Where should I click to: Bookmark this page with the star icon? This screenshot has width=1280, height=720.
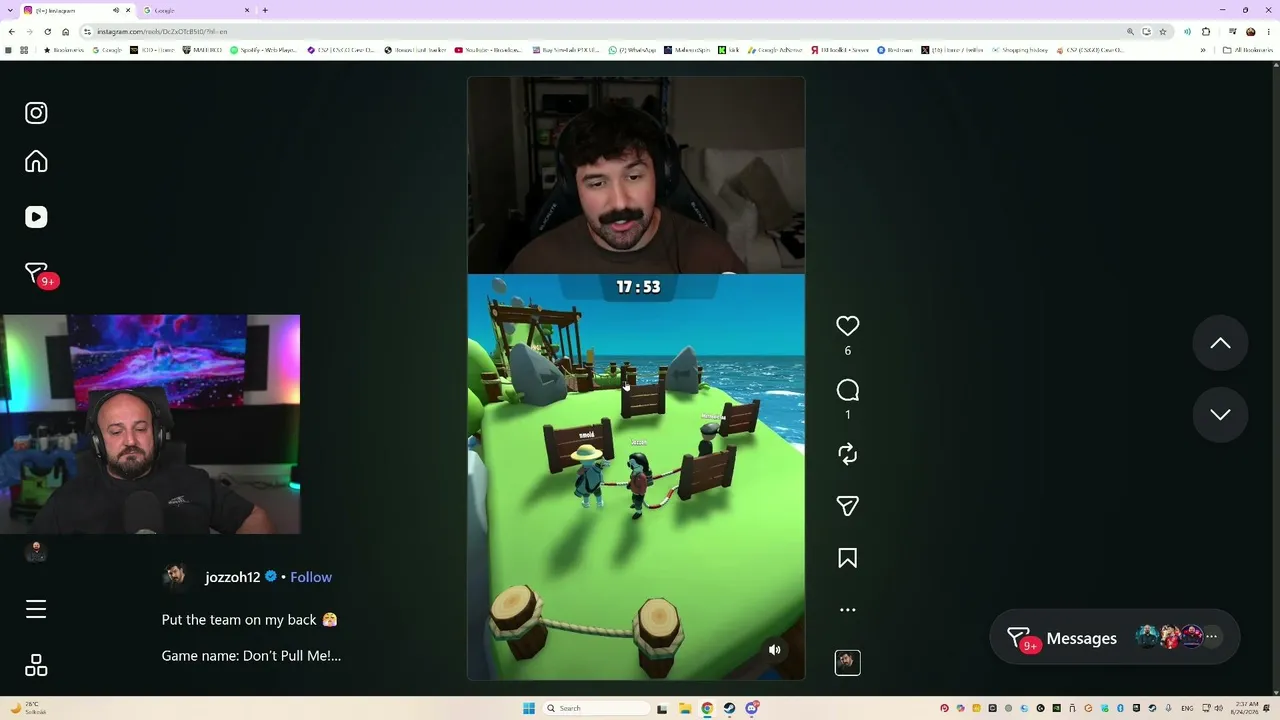[x=1162, y=31]
